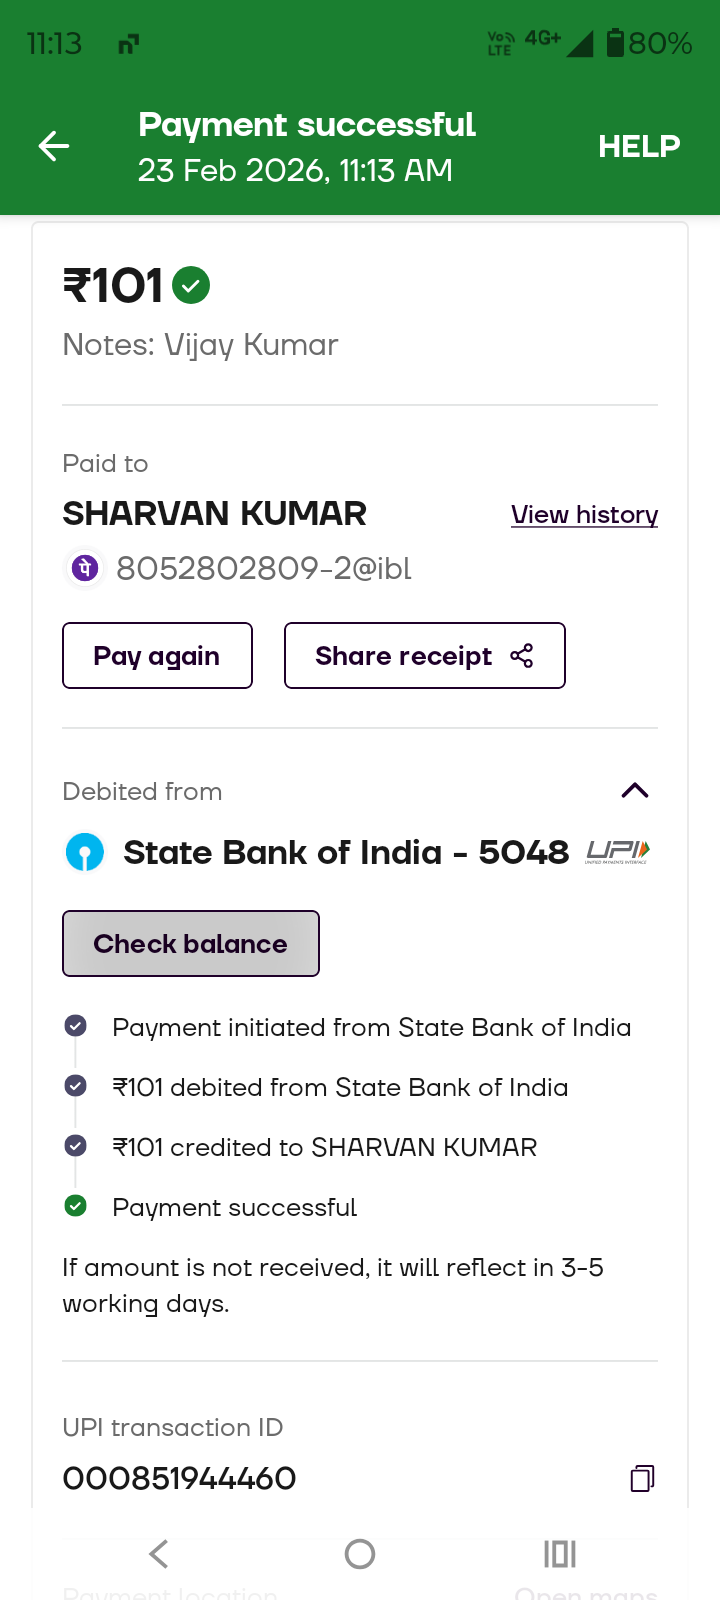
Task: Tap the PhonePe UPI handle icon
Action: tap(85, 569)
